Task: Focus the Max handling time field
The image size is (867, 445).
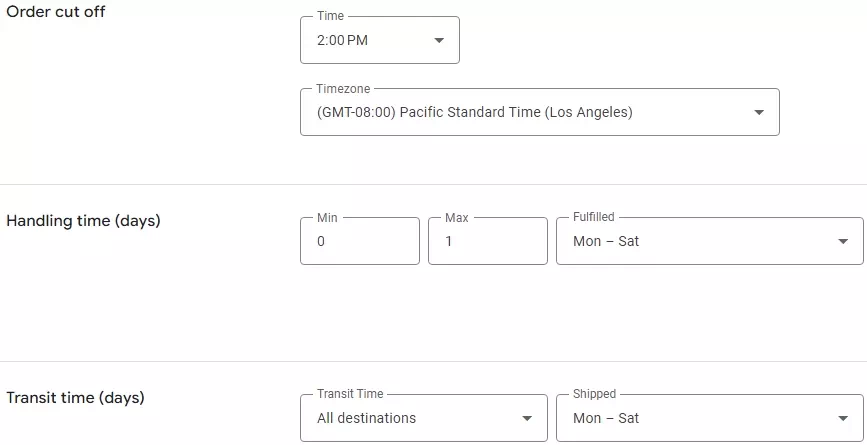Action: (488, 242)
